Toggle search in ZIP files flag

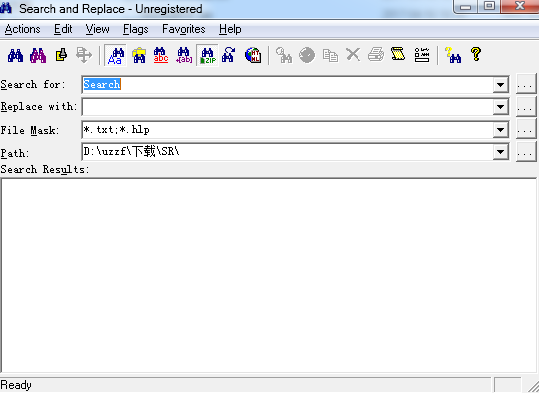[207, 55]
